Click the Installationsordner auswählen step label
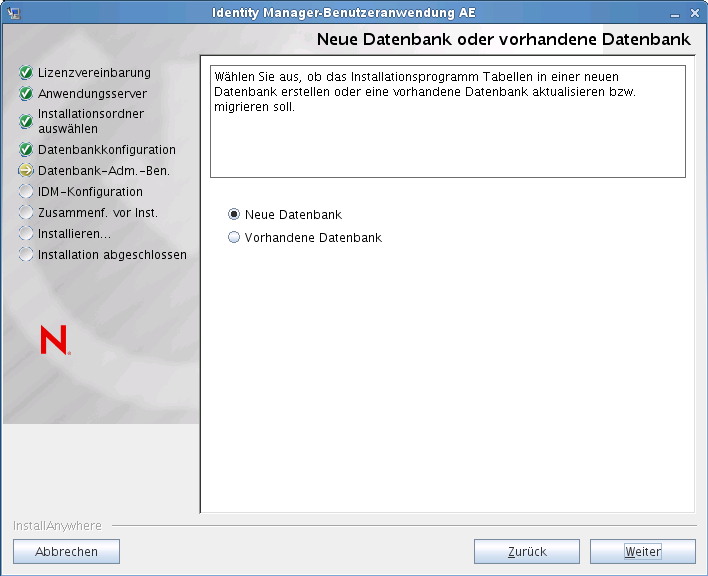Screen dimensions: 708x576 click(x=91, y=121)
